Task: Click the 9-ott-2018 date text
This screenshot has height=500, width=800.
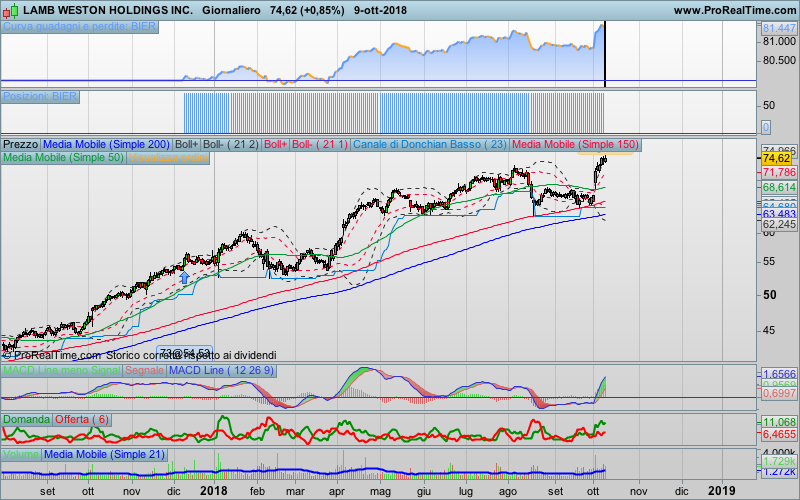Action: tap(380, 10)
